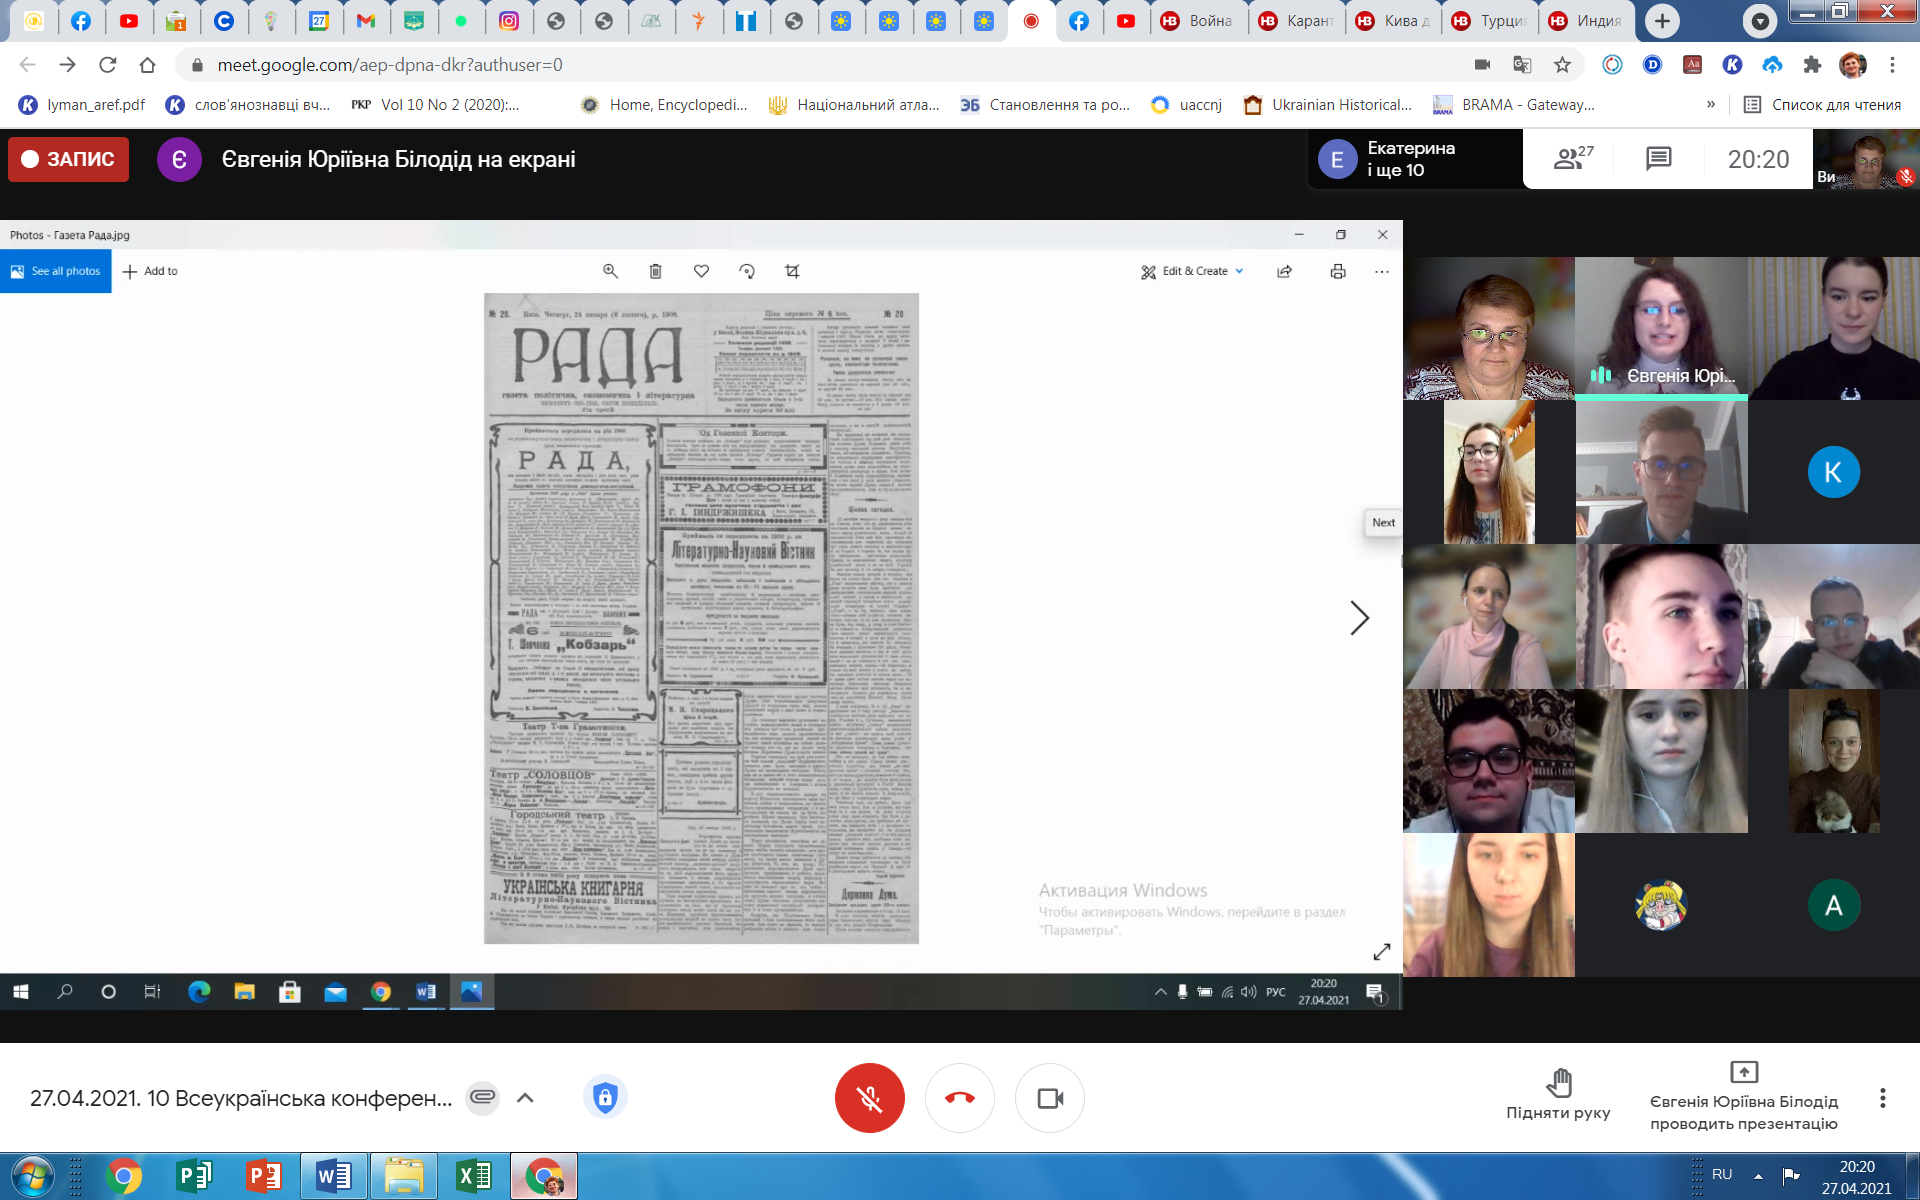Click the ЗАПИС recording indicator

tap(69, 159)
